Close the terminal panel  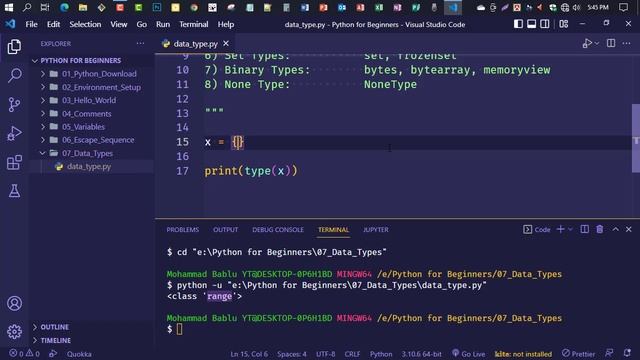click(x=629, y=229)
